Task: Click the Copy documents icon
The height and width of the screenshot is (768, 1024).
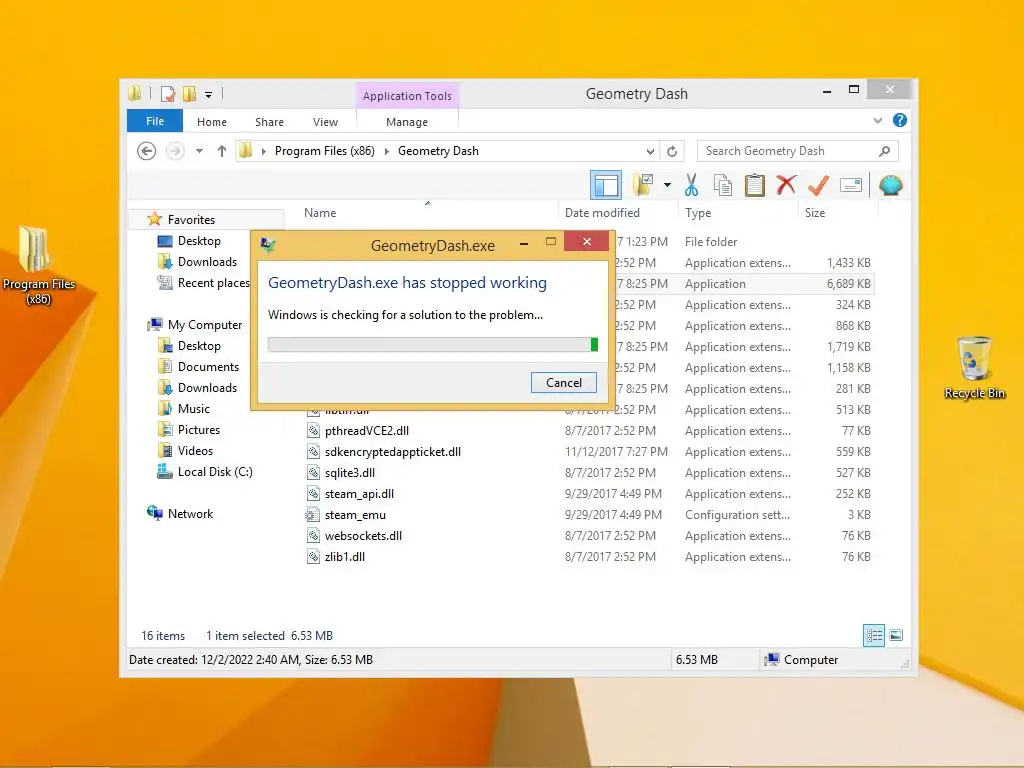Action: coord(723,185)
